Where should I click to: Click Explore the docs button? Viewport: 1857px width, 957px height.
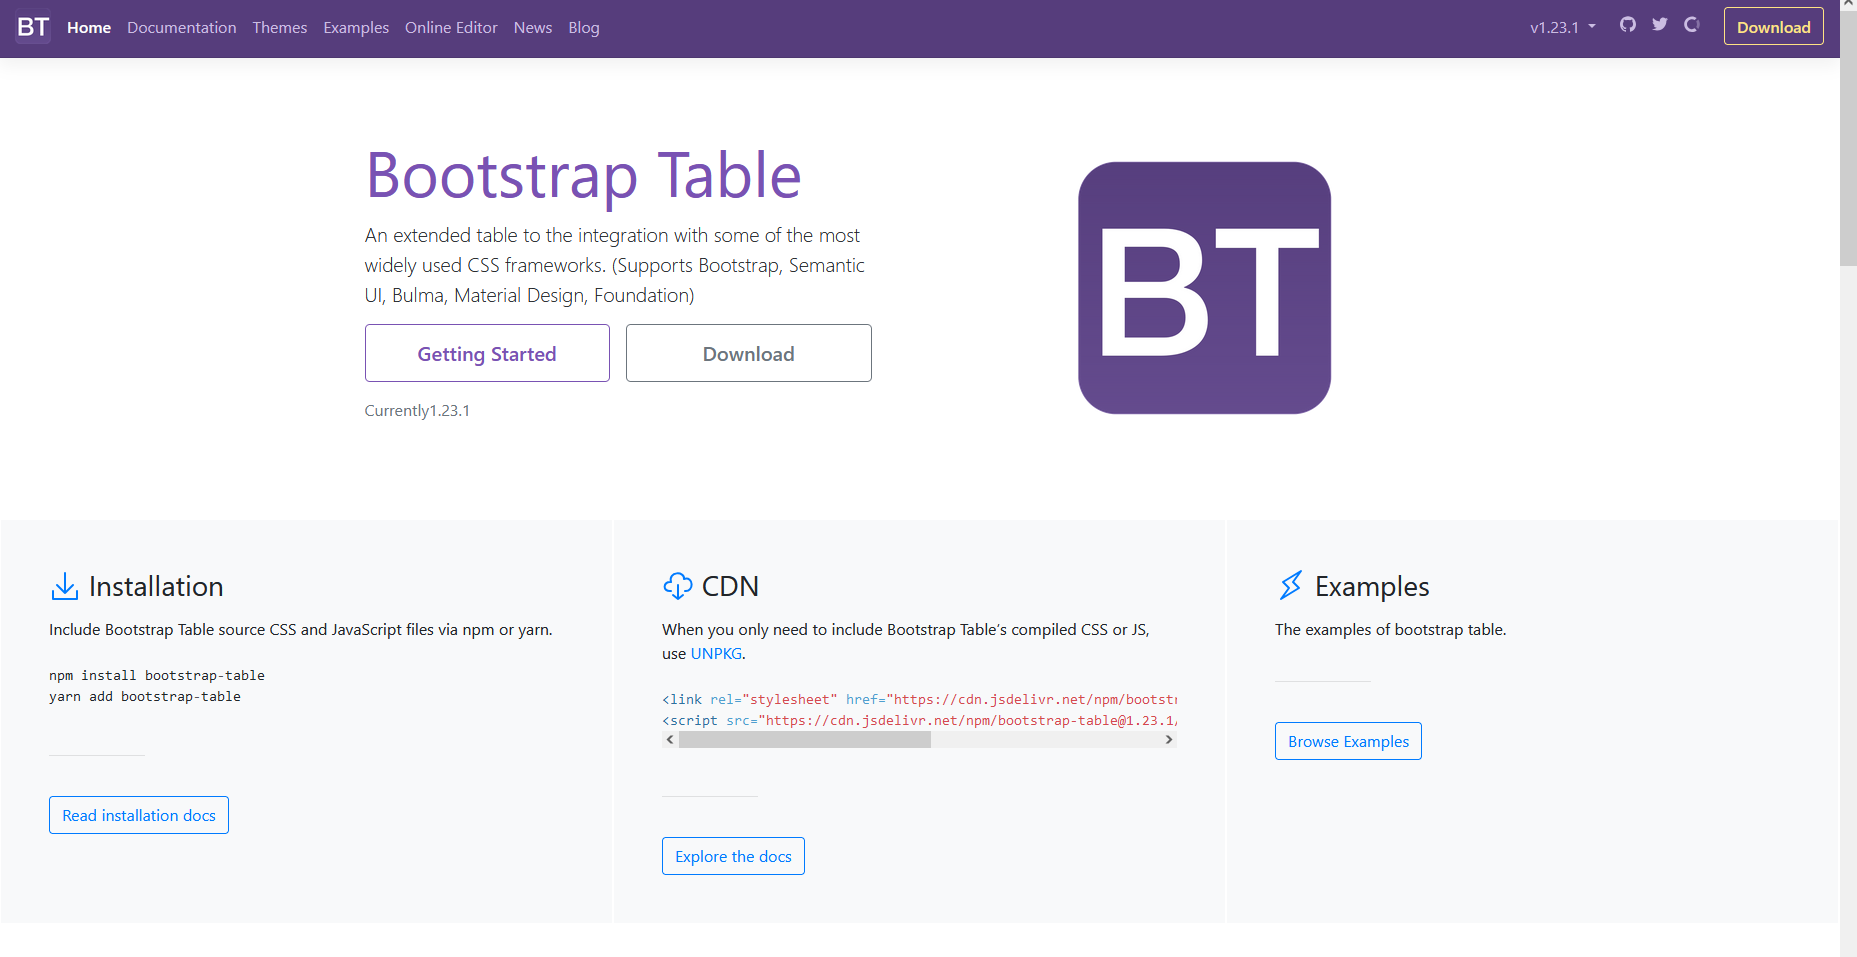click(733, 856)
